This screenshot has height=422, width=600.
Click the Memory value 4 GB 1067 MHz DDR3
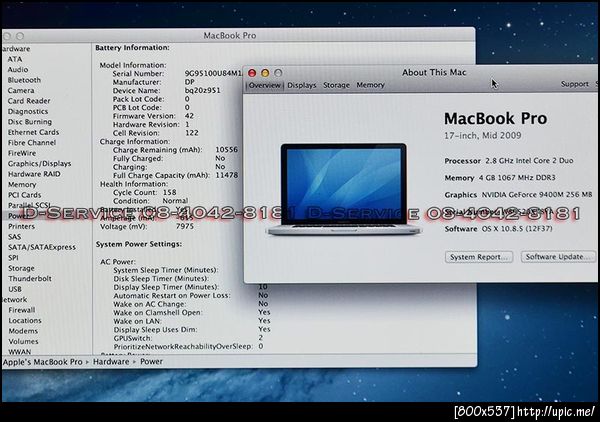tap(517, 178)
